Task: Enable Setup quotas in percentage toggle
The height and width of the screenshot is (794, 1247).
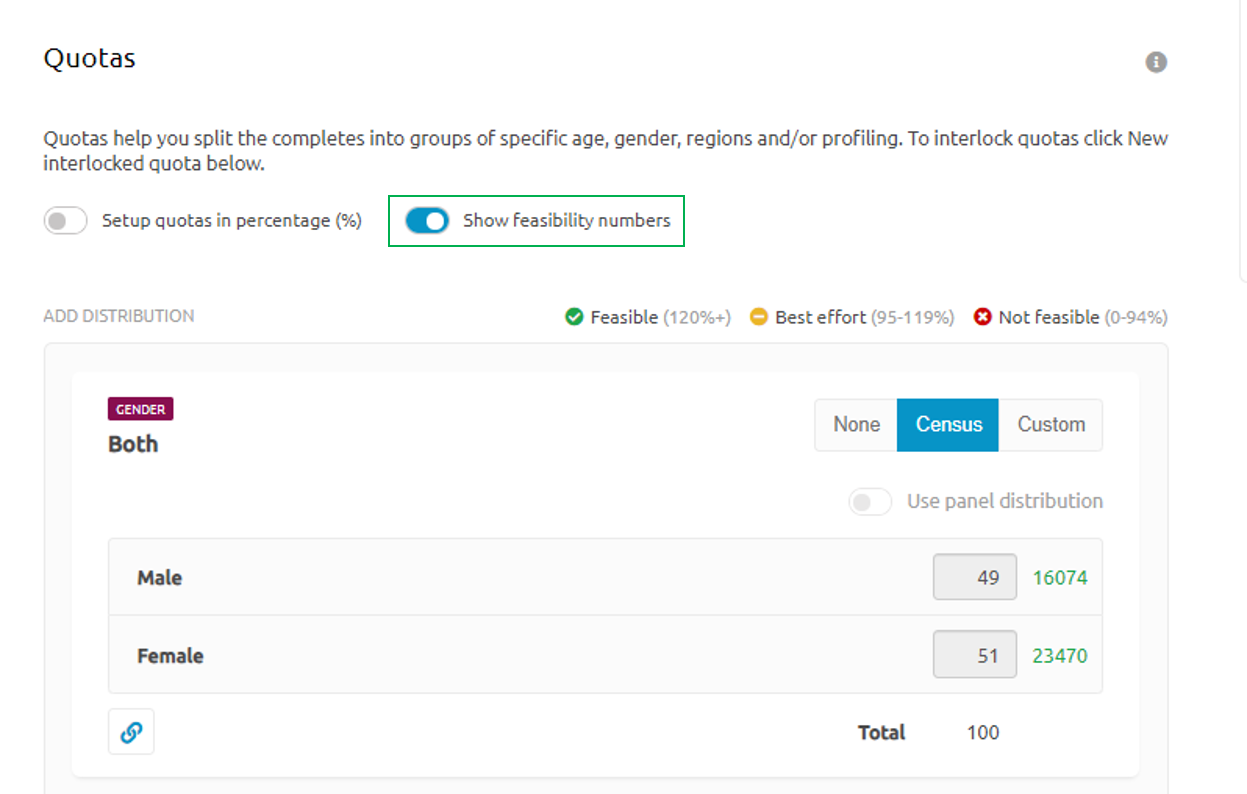Action: [66, 221]
